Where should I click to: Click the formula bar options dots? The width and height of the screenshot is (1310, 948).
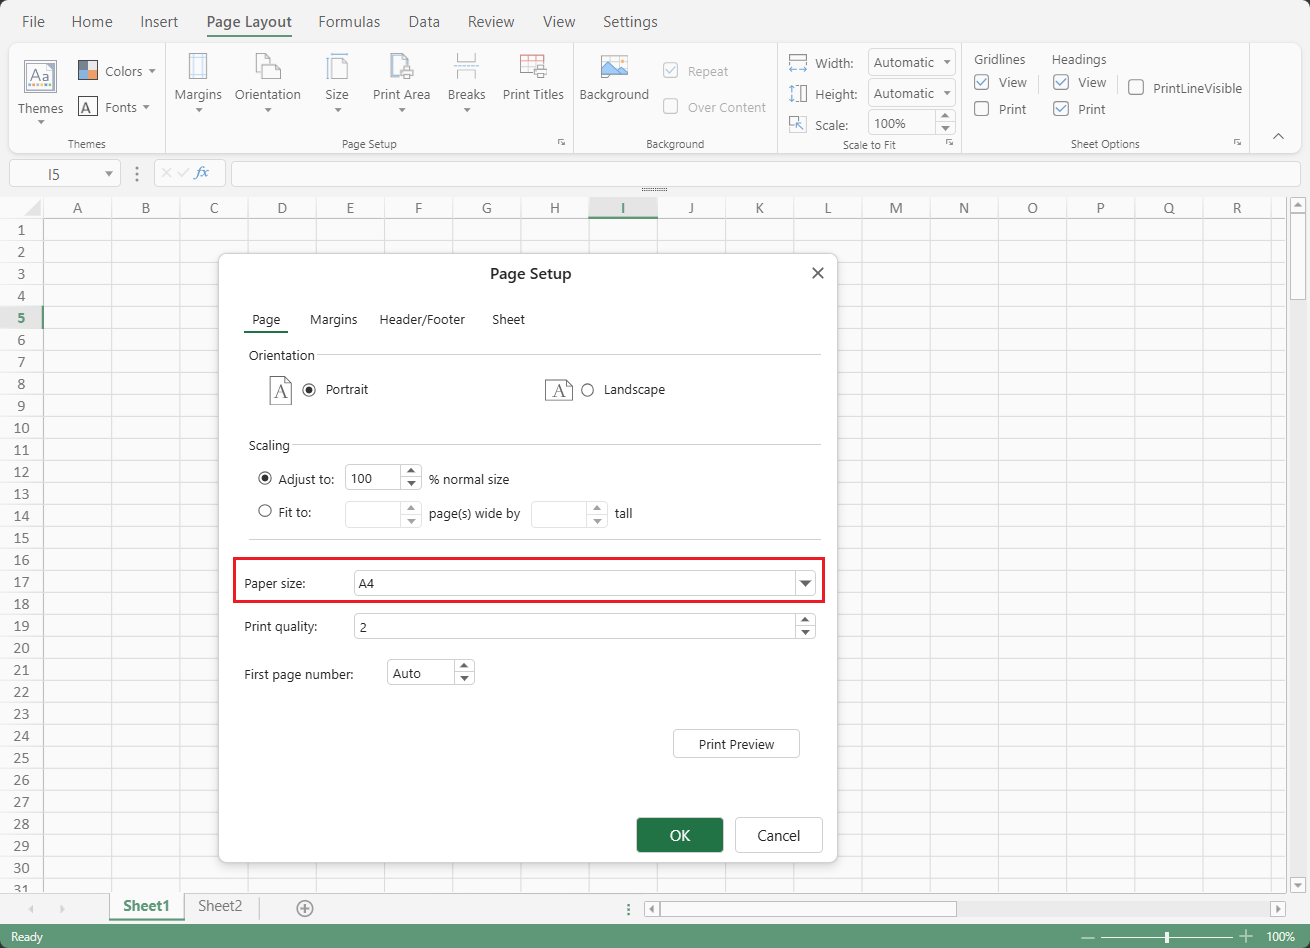tap(138, 173)
